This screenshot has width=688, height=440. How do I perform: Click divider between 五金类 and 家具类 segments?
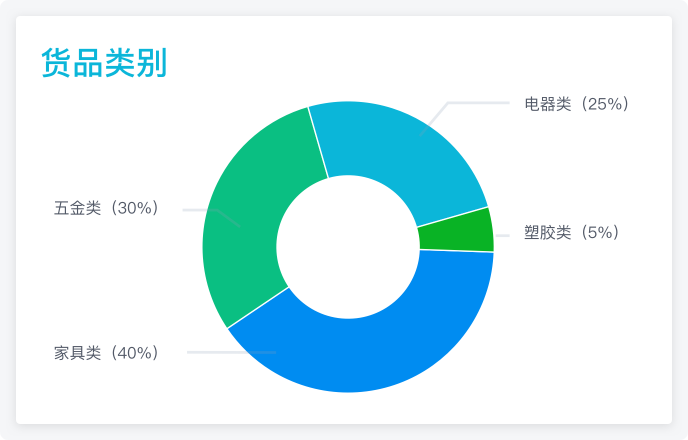click(x=258, y=308)
